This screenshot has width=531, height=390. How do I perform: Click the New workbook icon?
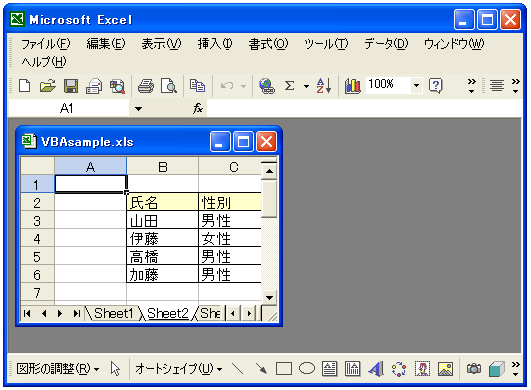pos(24,86)
